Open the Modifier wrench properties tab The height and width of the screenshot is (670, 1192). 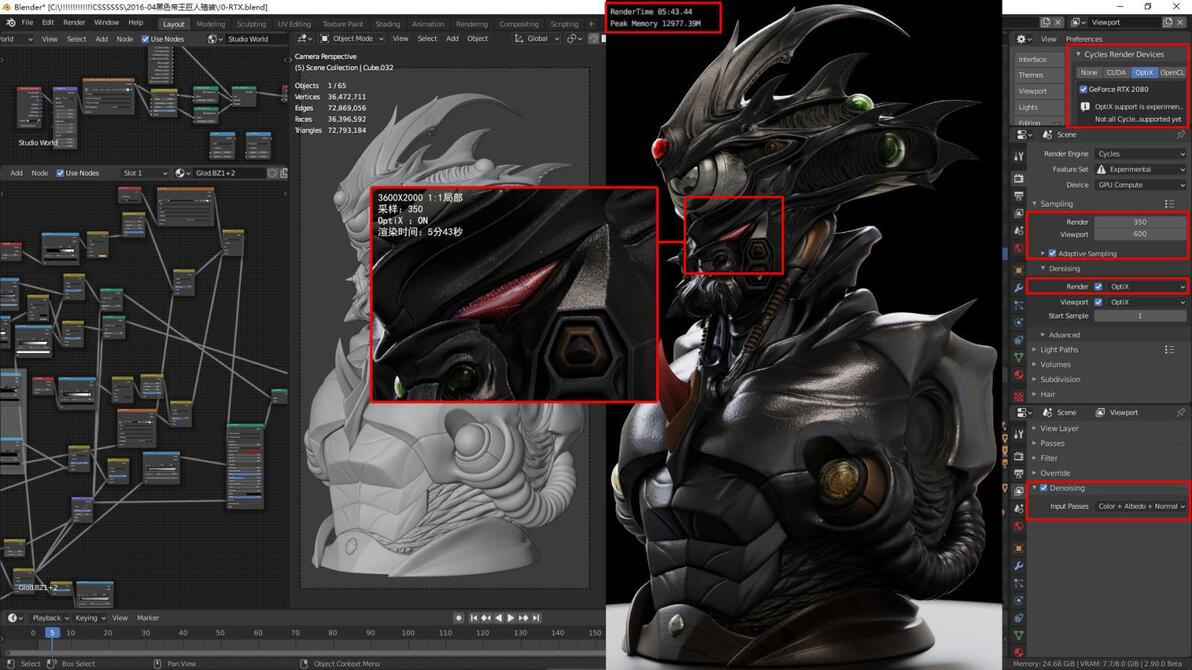1019,288
